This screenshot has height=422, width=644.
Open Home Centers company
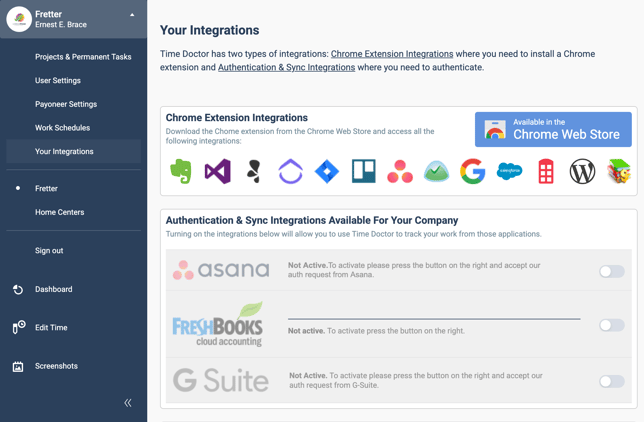(60, 212)
